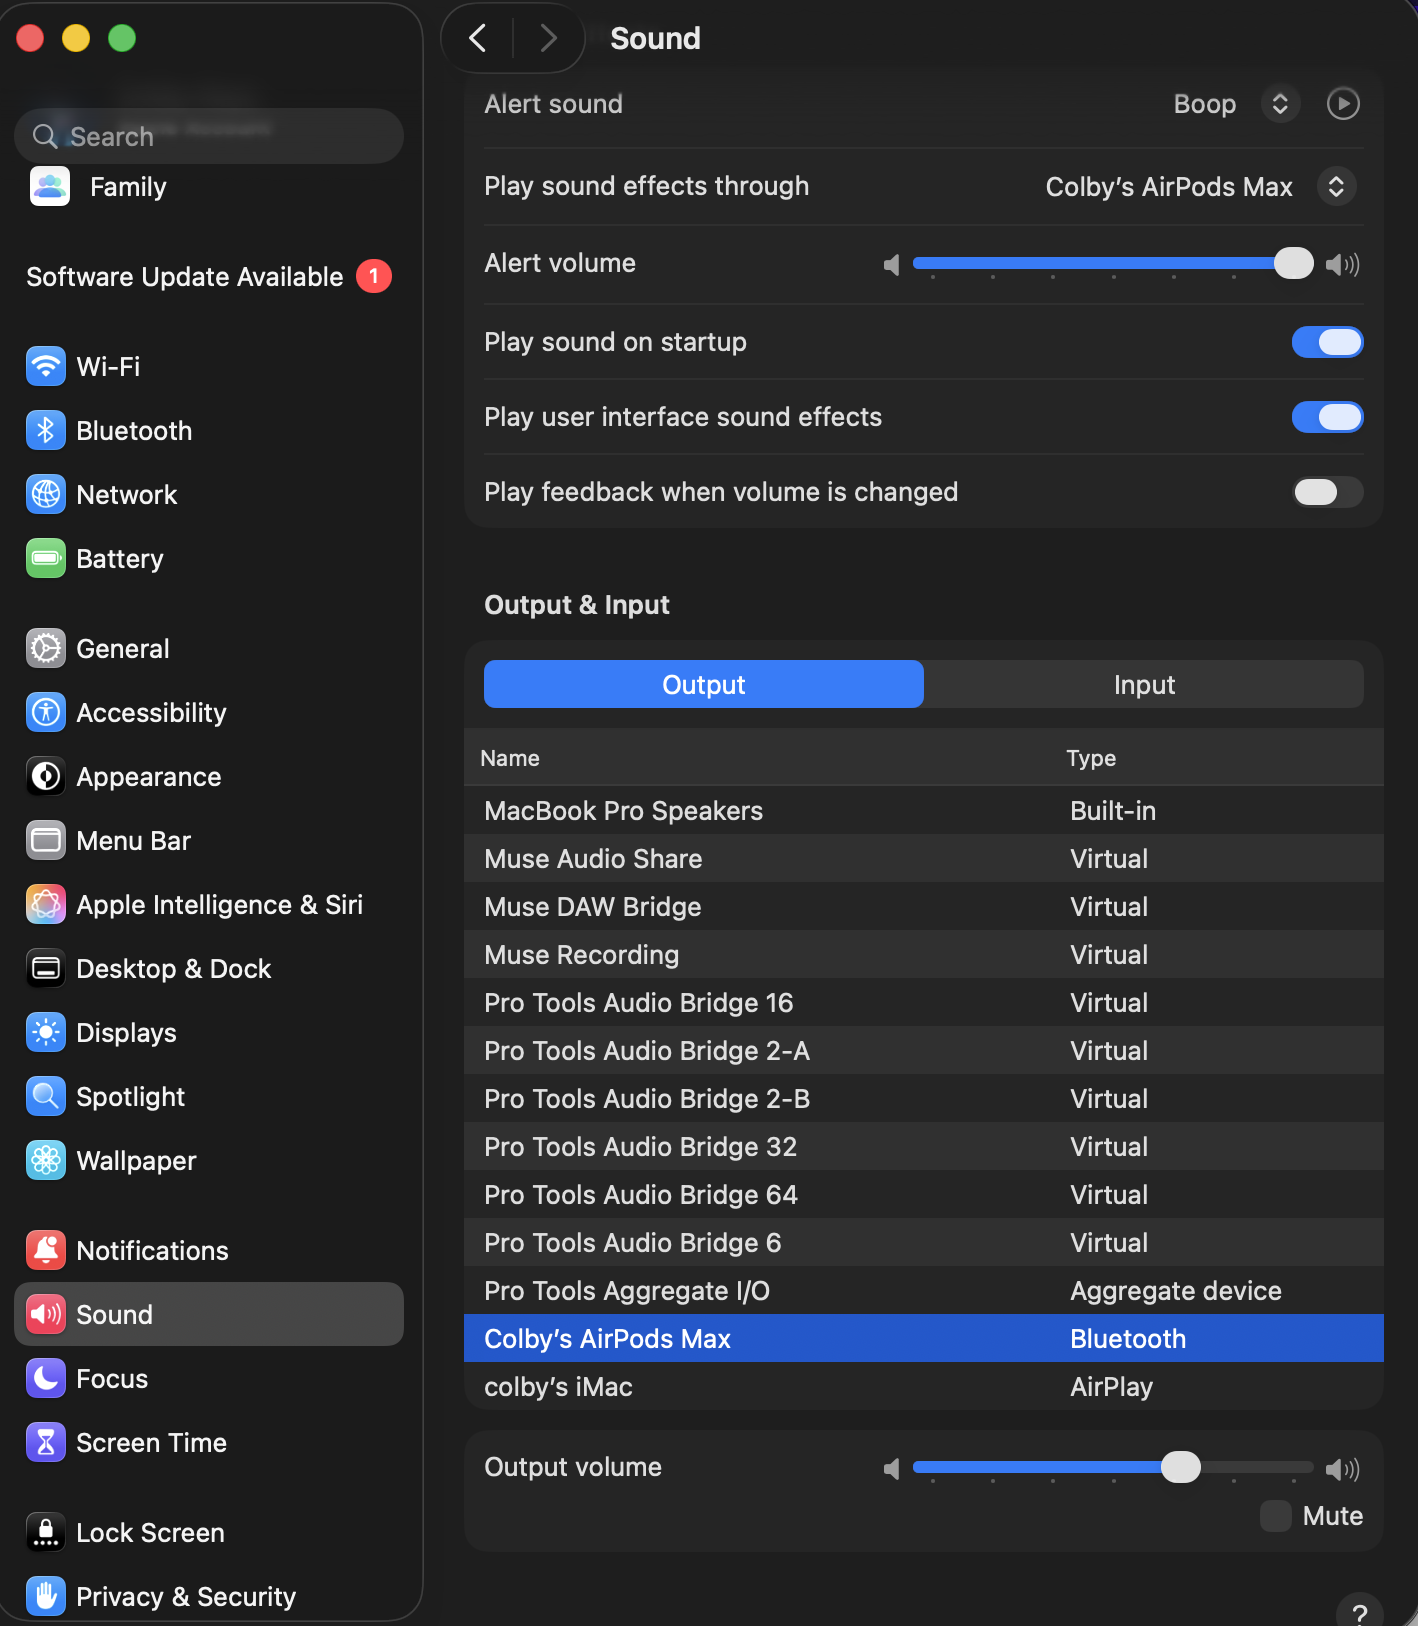Click the Sound speaker icon in sidebar
1418x1626 pixels.
[x=46, y=1314]
